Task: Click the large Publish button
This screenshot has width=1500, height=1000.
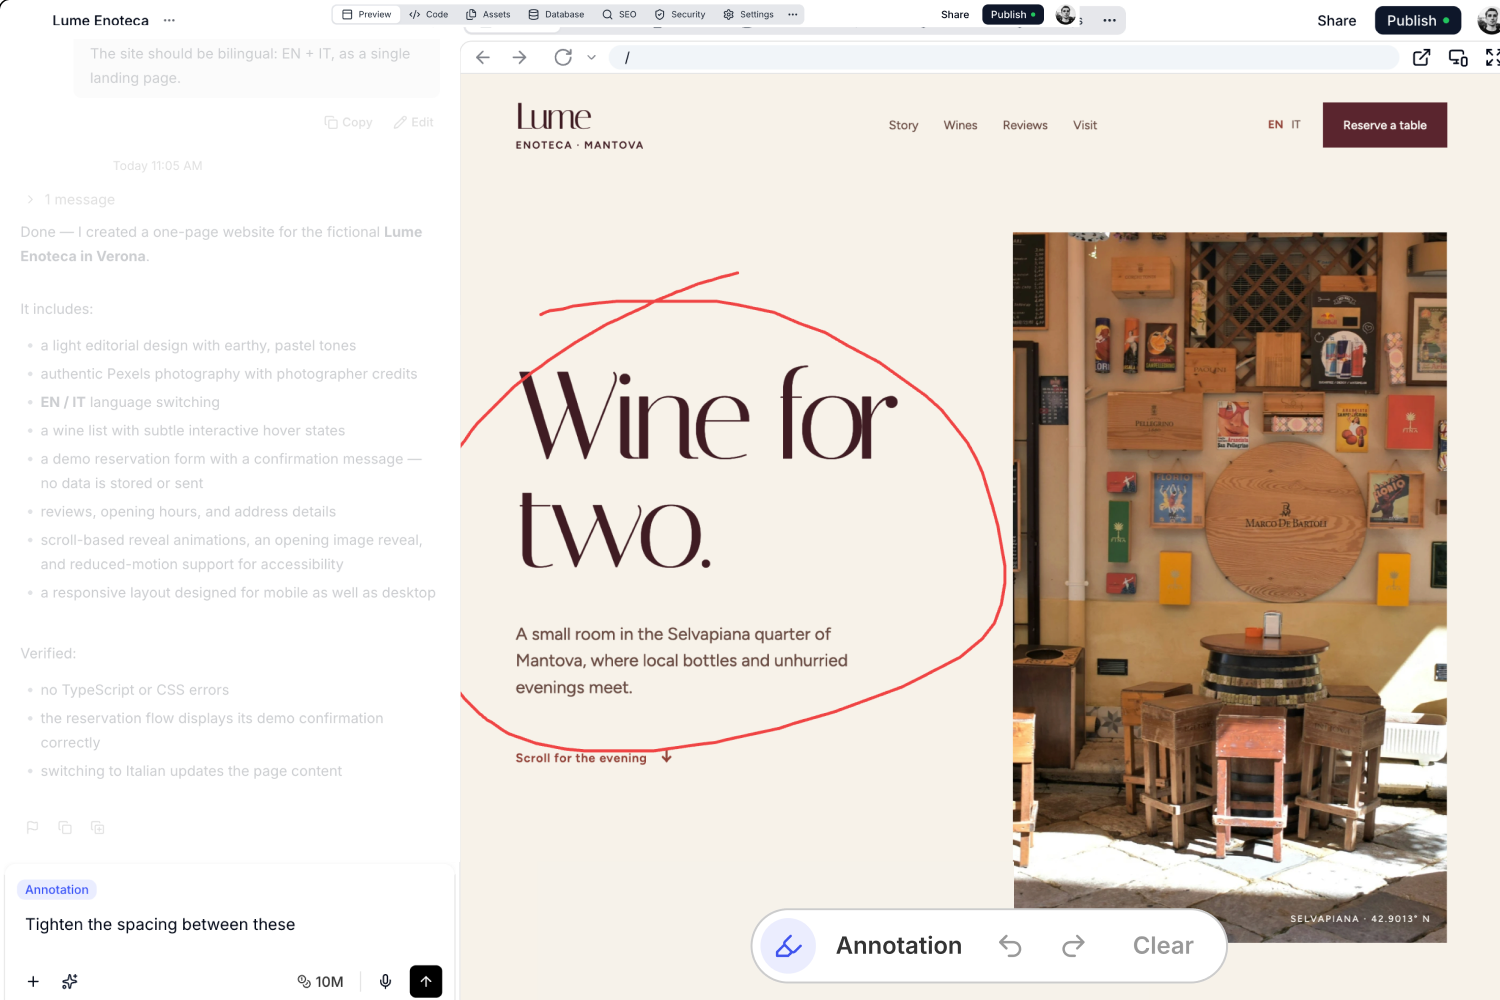Action: click(x=1417, y=20)
